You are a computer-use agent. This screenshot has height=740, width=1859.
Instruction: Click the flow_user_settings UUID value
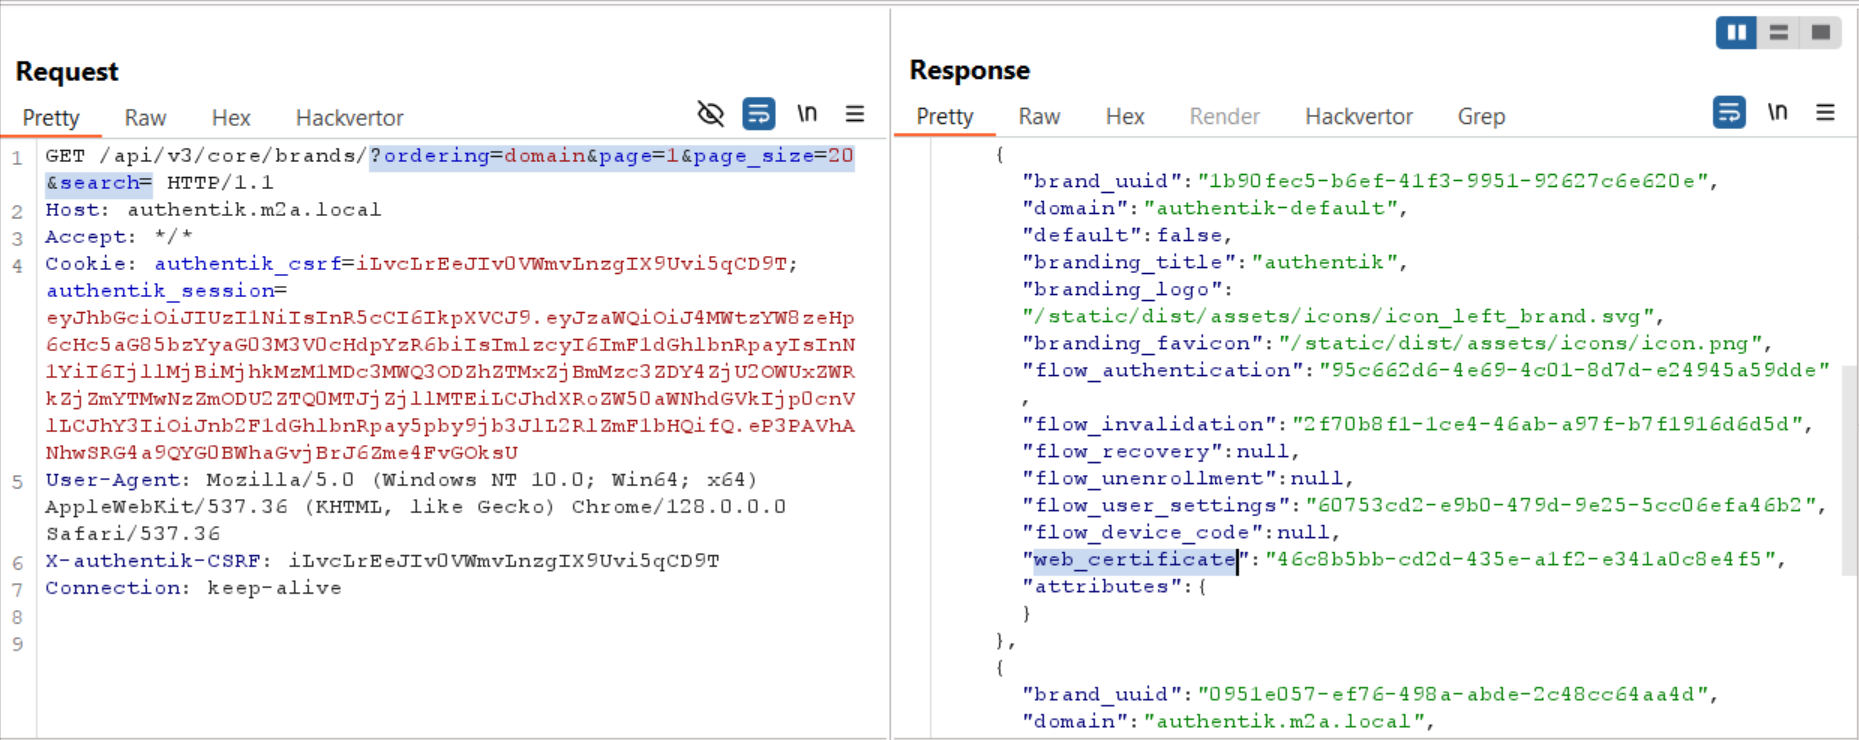click(x=1560, y=505)
